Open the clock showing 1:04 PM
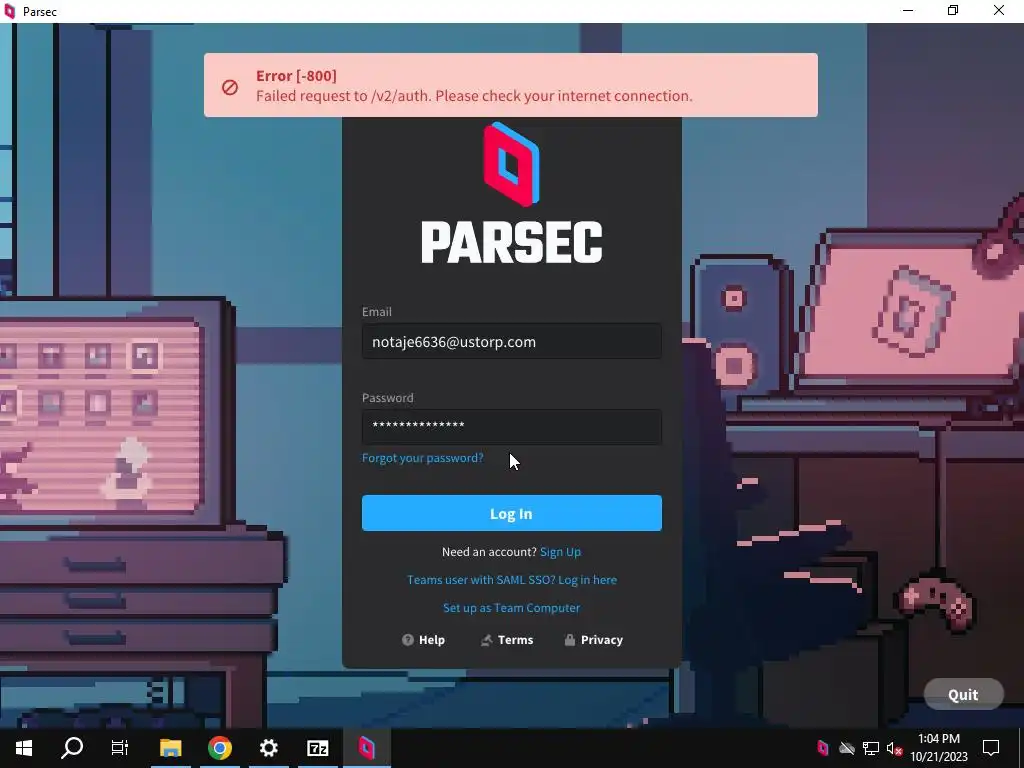 939,748
